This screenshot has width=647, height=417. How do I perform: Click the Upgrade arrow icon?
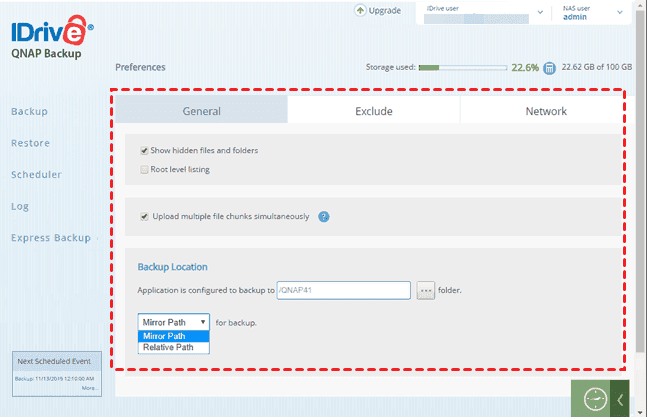click(360, 10)
